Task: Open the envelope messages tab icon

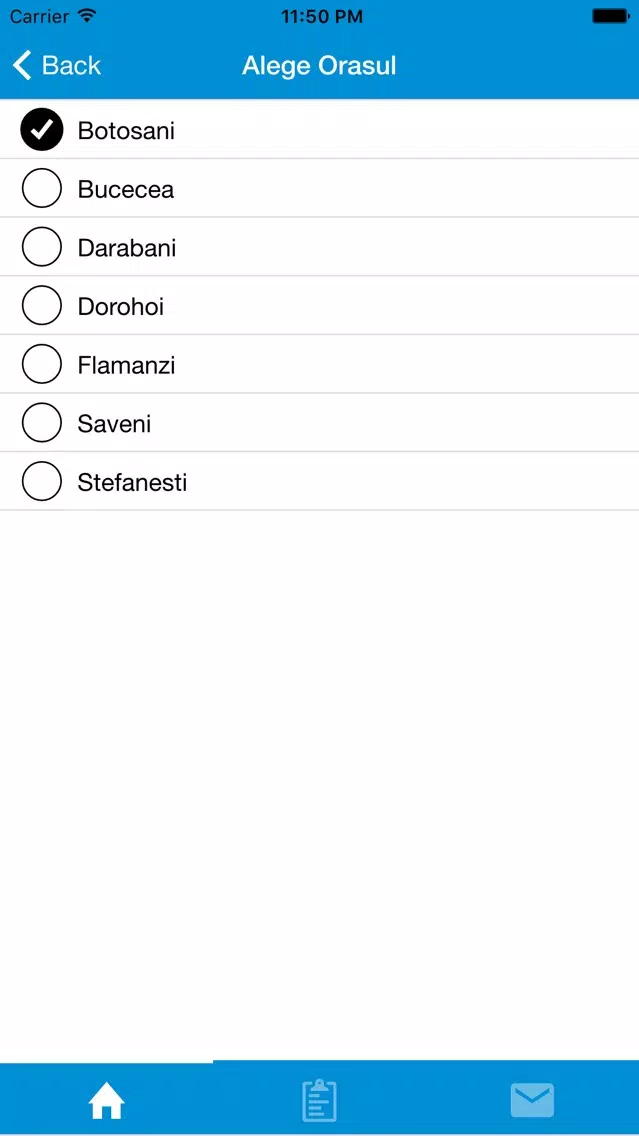Action: [x=532, y=1100]
